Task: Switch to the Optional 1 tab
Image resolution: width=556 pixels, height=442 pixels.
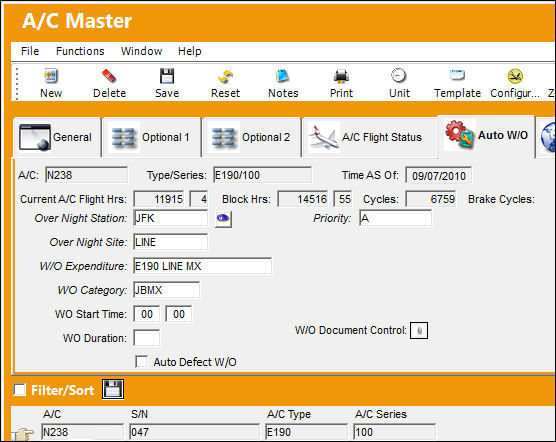Action: tap(151, 137)
